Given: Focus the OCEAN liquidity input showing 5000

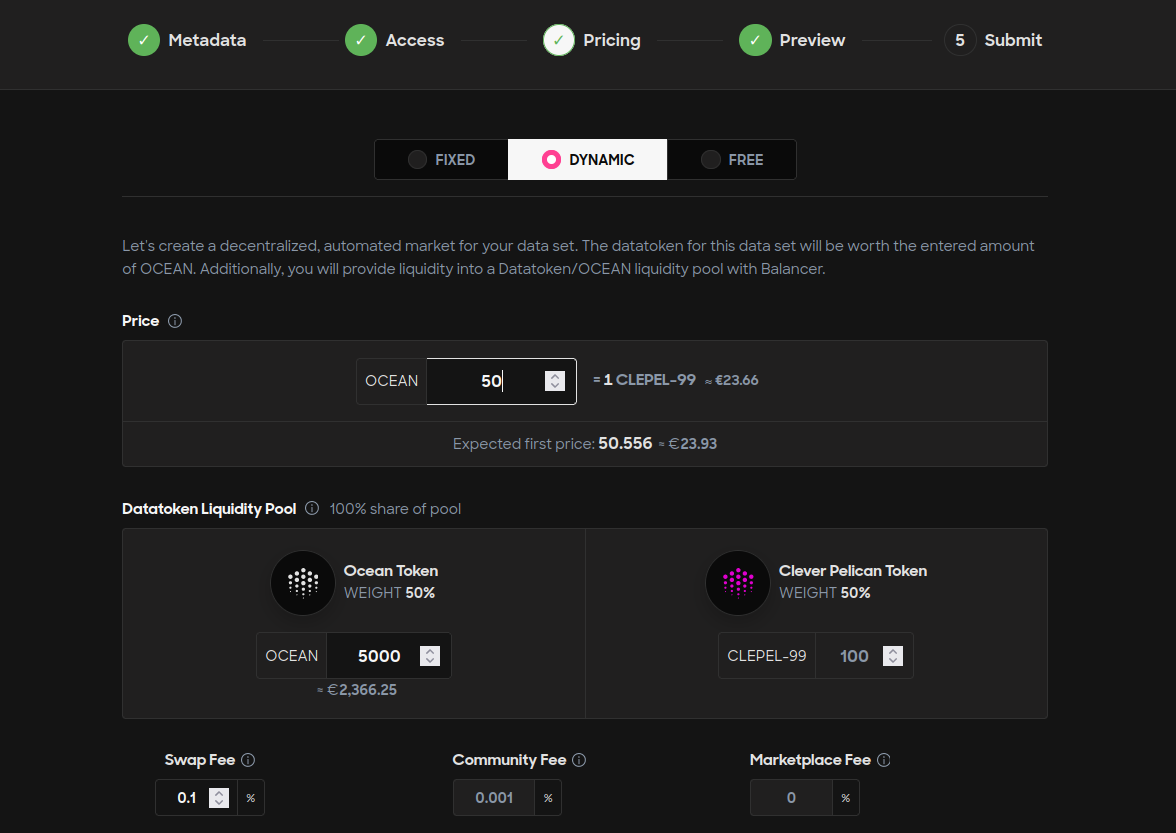Looking at the screenshot, I should 388,655.
